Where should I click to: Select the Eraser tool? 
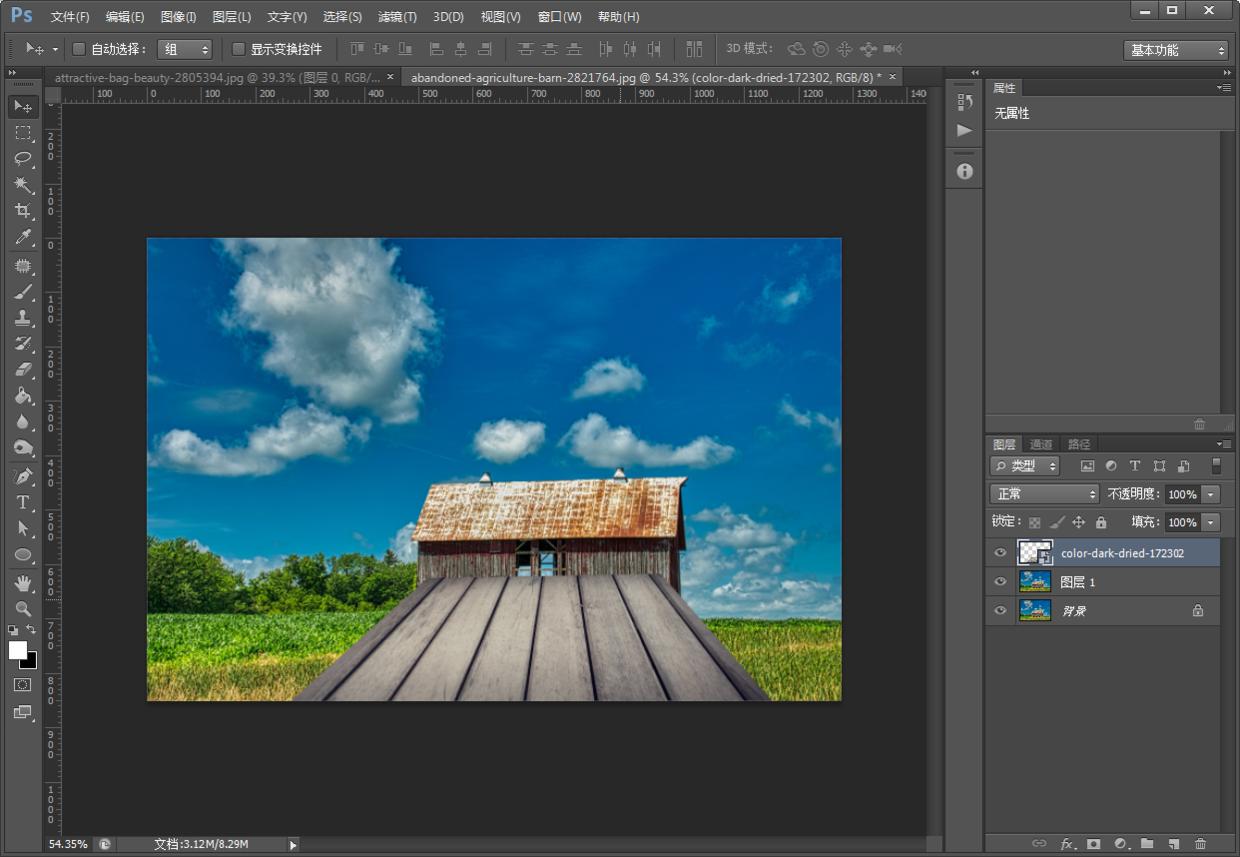click(x=23, y=370)
